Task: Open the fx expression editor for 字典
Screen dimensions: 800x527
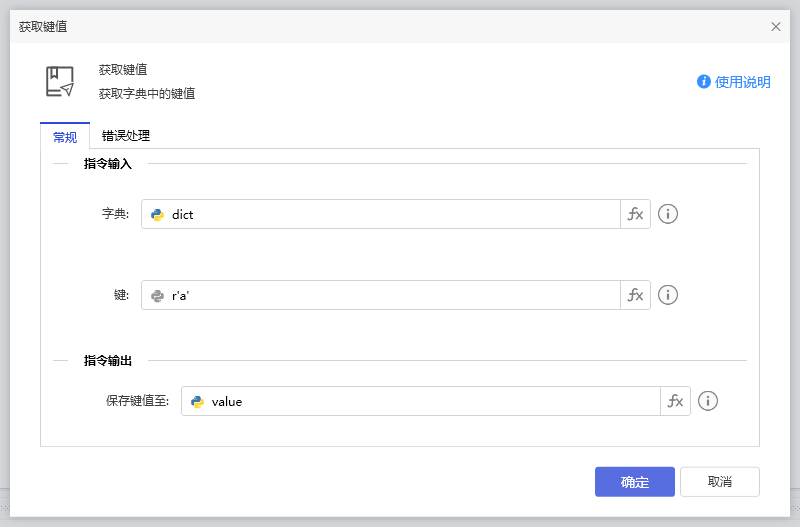Action: 635,214
